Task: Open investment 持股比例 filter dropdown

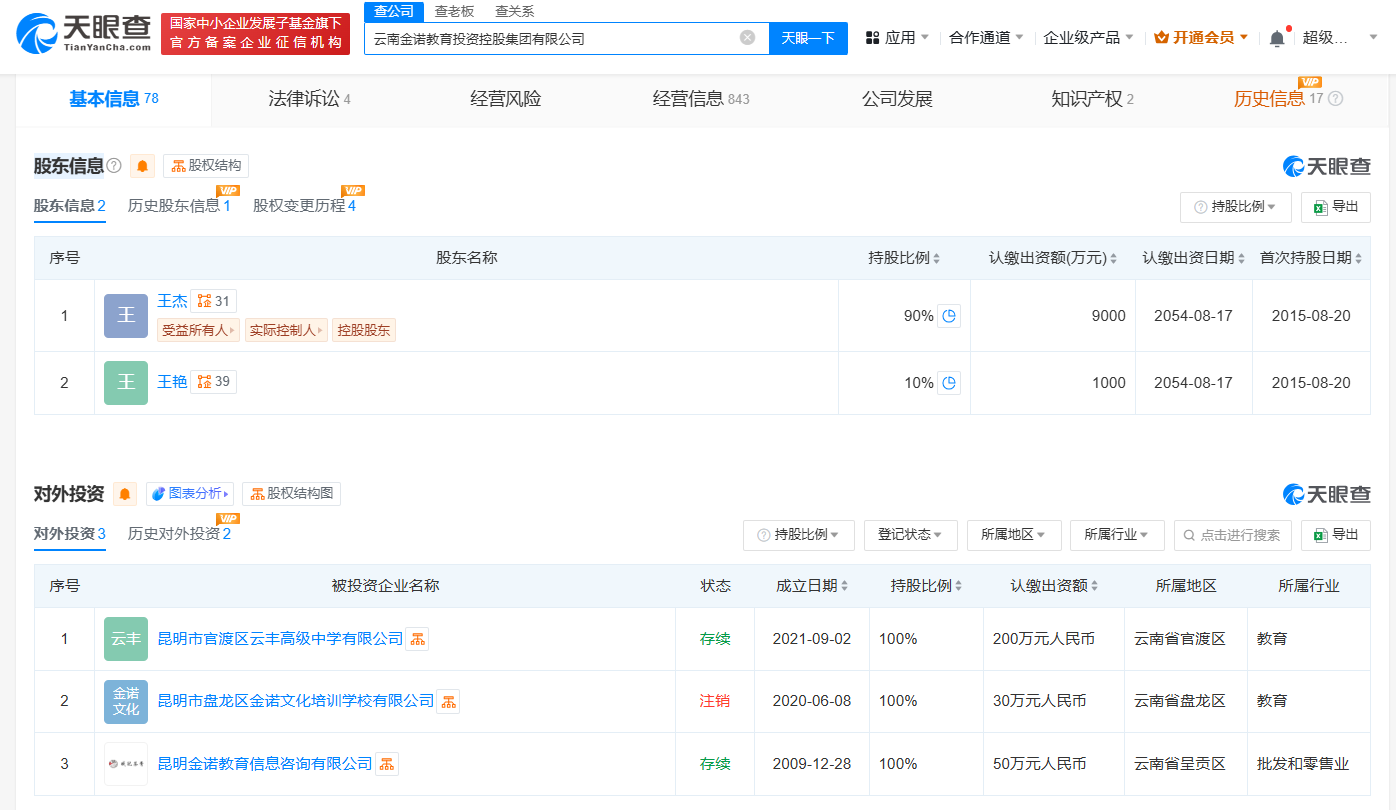Action: tap(799, 535)
